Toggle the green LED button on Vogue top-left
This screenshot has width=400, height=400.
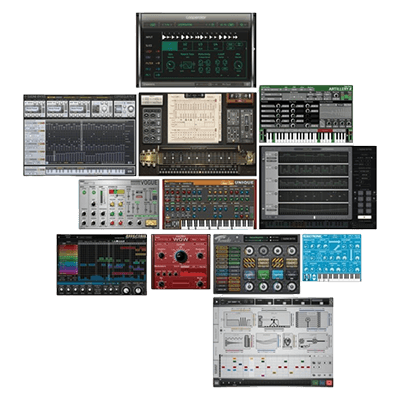(84, 192)
